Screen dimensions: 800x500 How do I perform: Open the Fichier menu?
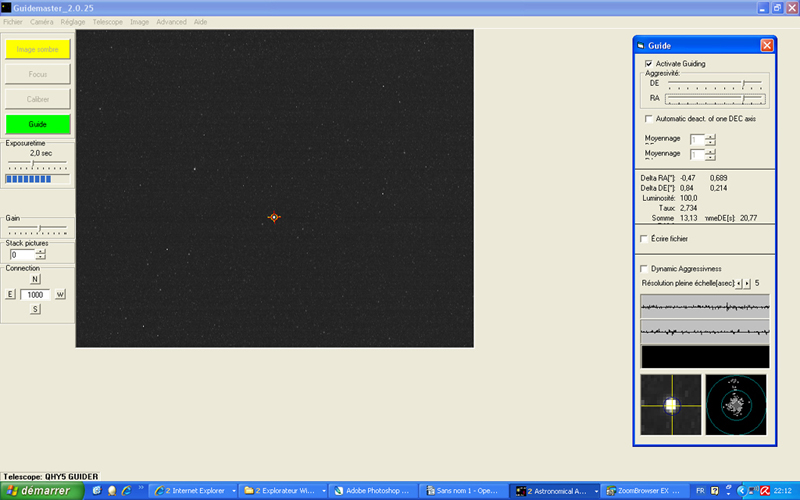[x=13, y=22]
